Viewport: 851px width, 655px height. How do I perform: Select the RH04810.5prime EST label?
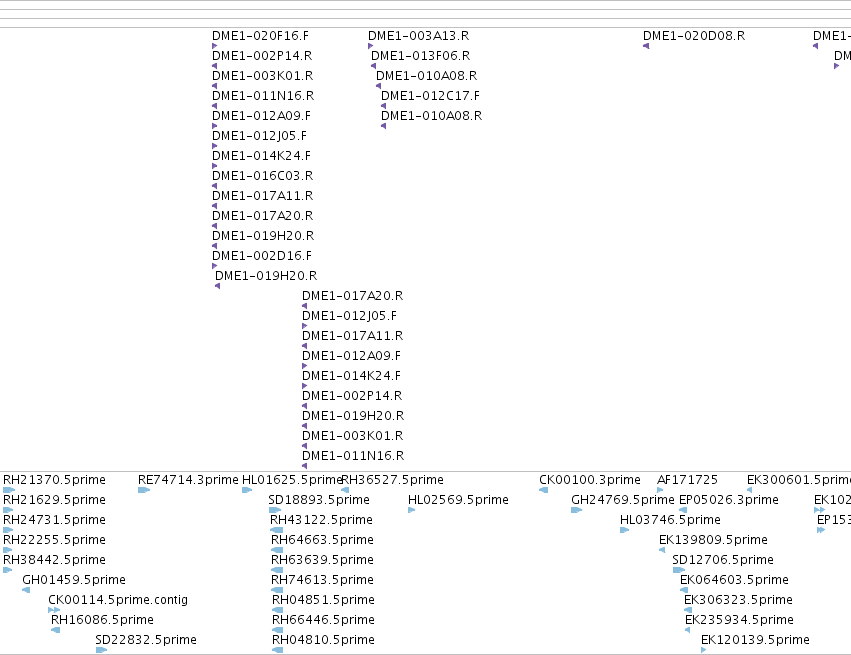pyautogui.click(x=323, y=640)
